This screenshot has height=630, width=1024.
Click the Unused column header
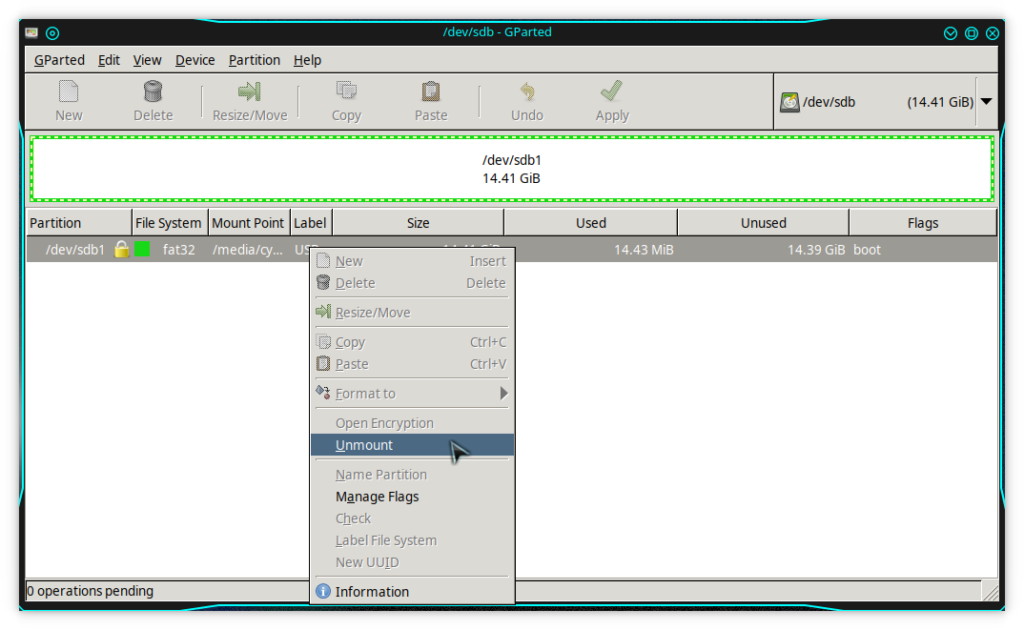click(763, 223)
